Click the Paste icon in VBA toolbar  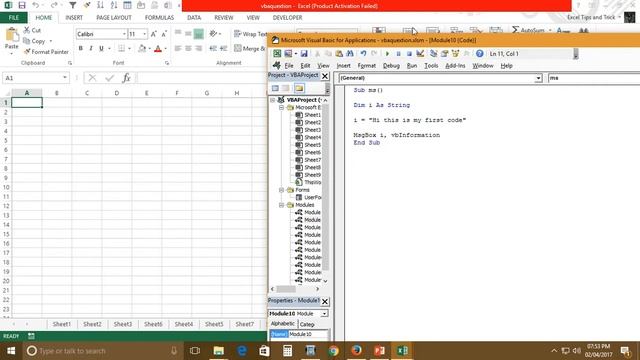click(x=339, y=53)
